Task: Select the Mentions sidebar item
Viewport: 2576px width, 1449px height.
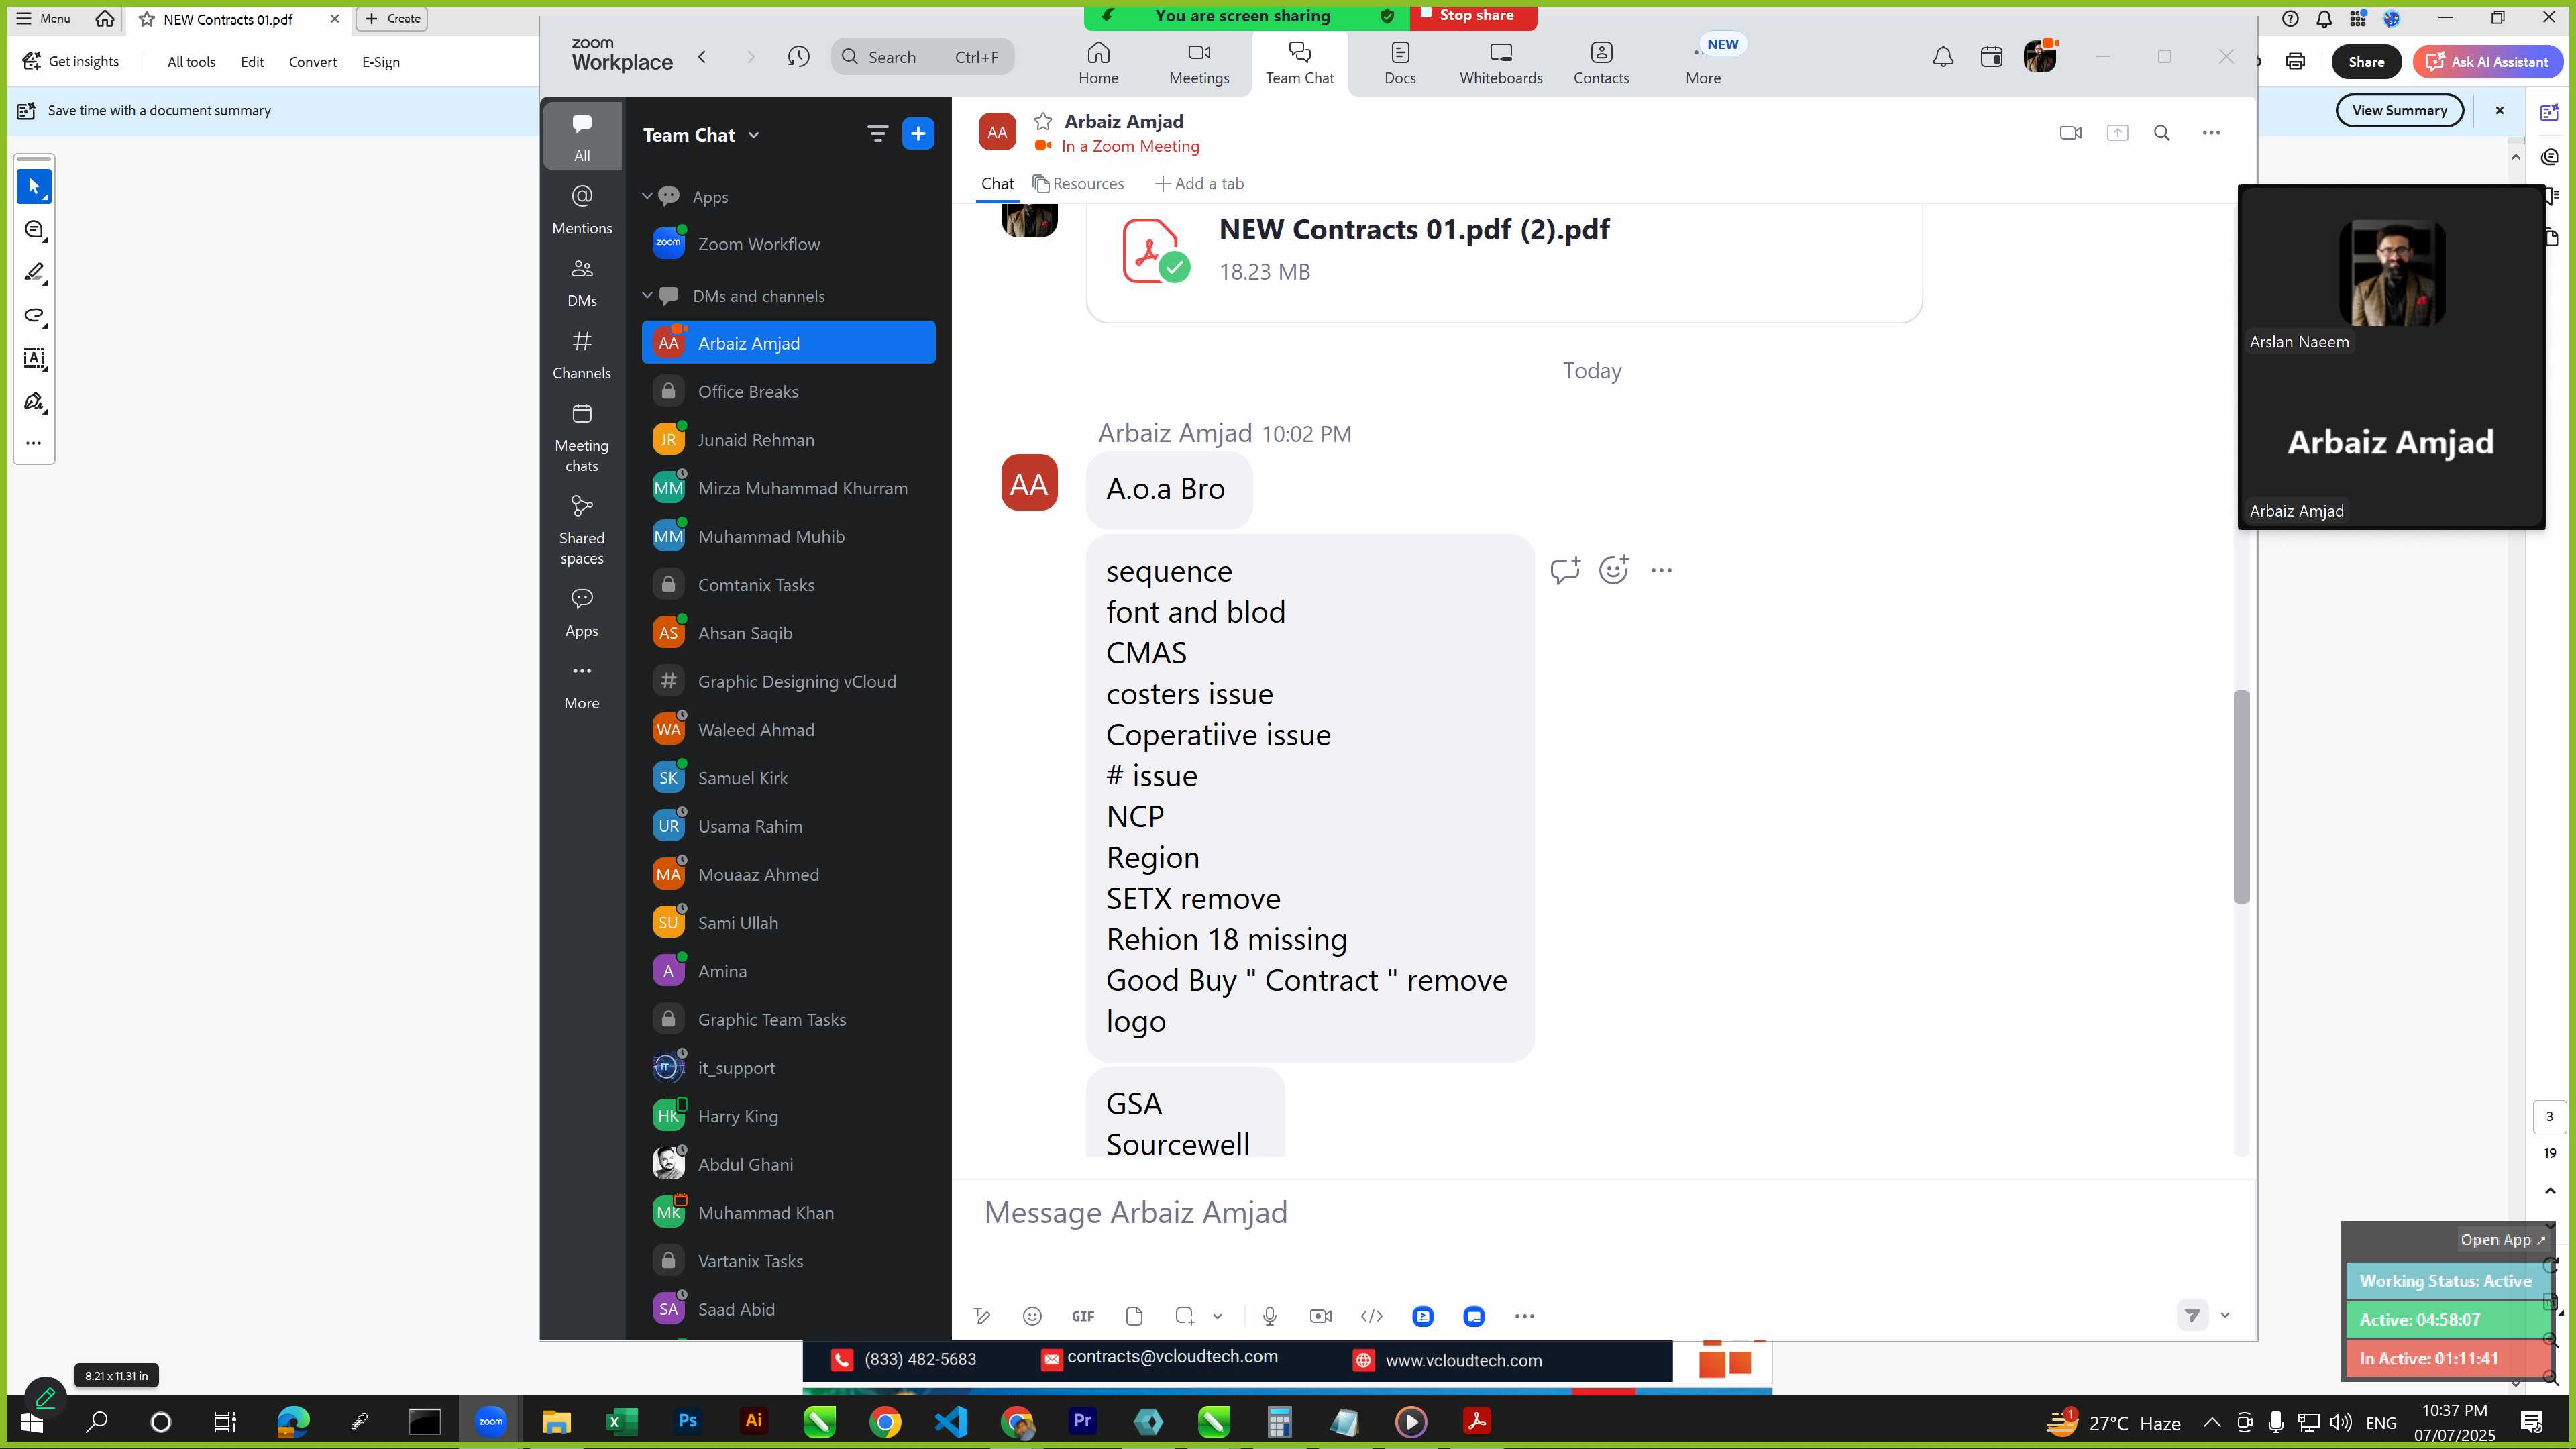Action: 582,210
